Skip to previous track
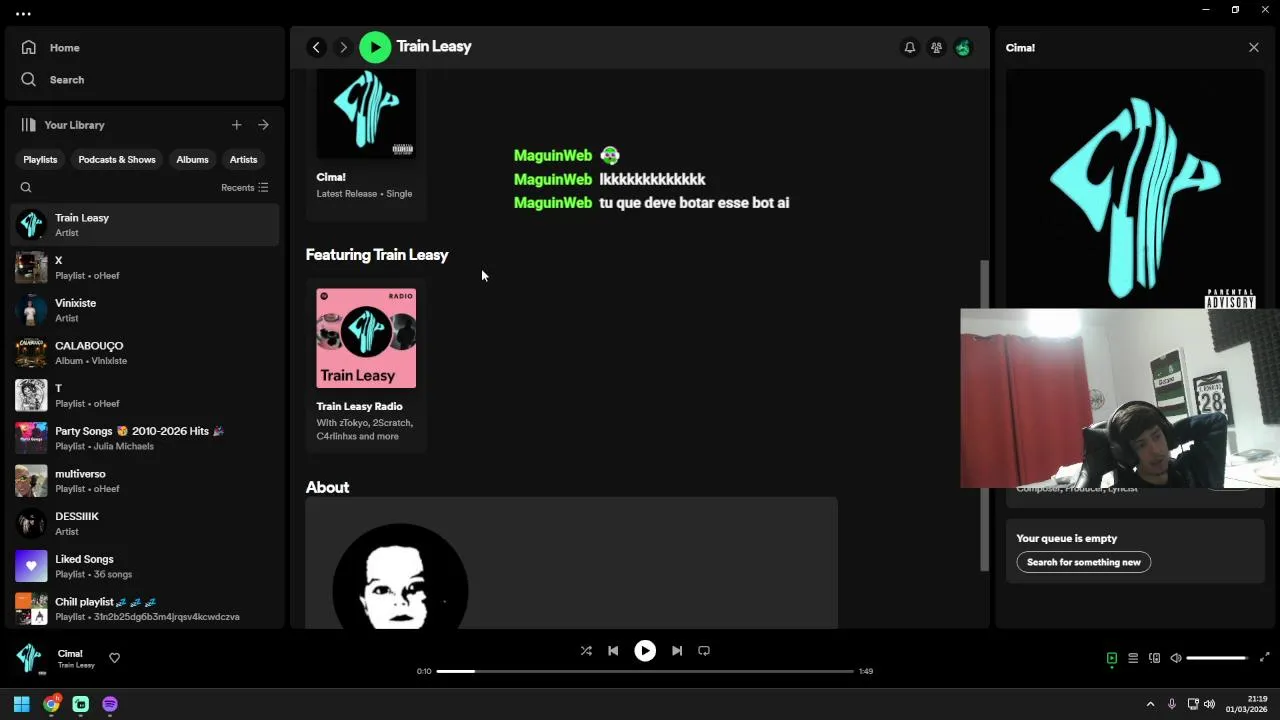 (x=613, y=650)
